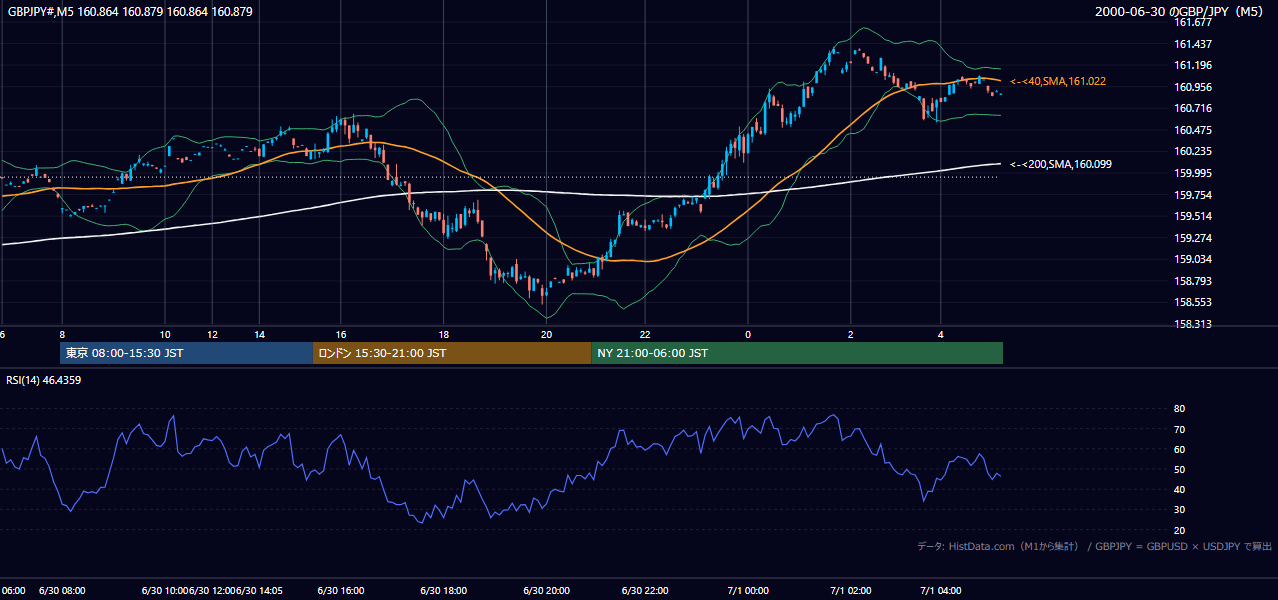Click the 6/30 14:05 bottom time label
Screen dimensions: 1278x600
260,590
